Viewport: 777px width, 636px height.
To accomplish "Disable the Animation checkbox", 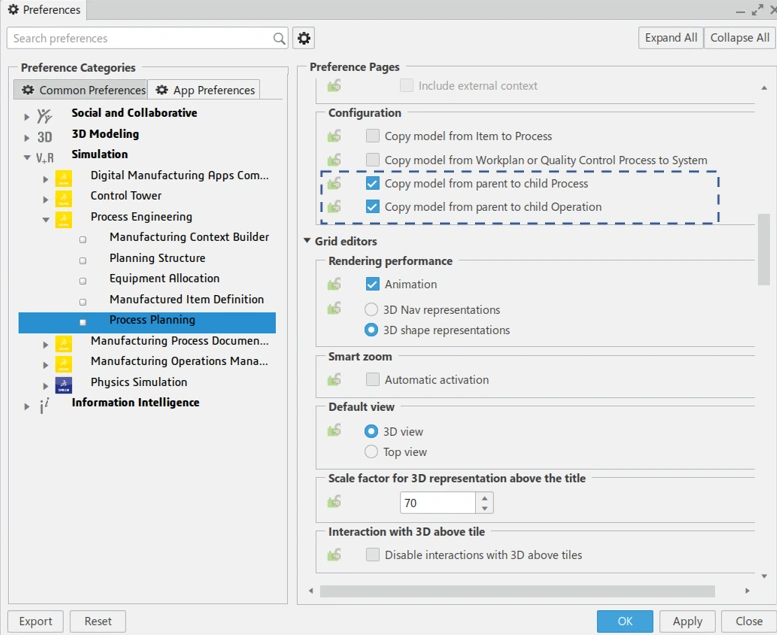I will (x=373, y=284).
